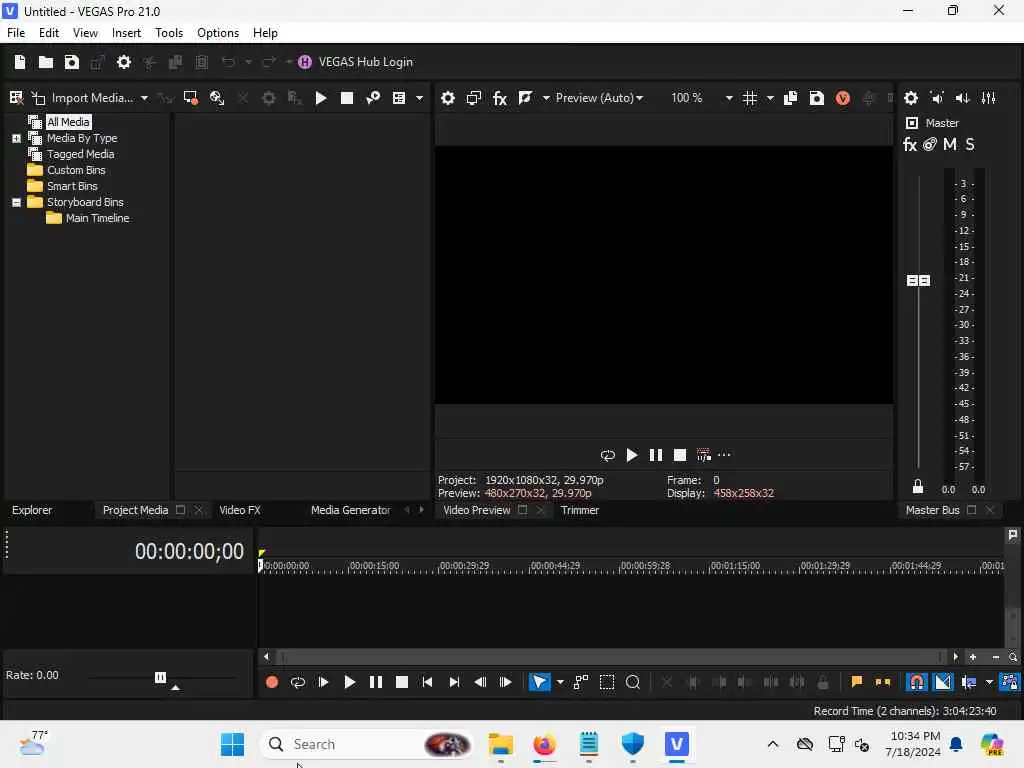Click the Rate slider handle
Viewport: 1024px width, 768px height.
pos(160,677)
